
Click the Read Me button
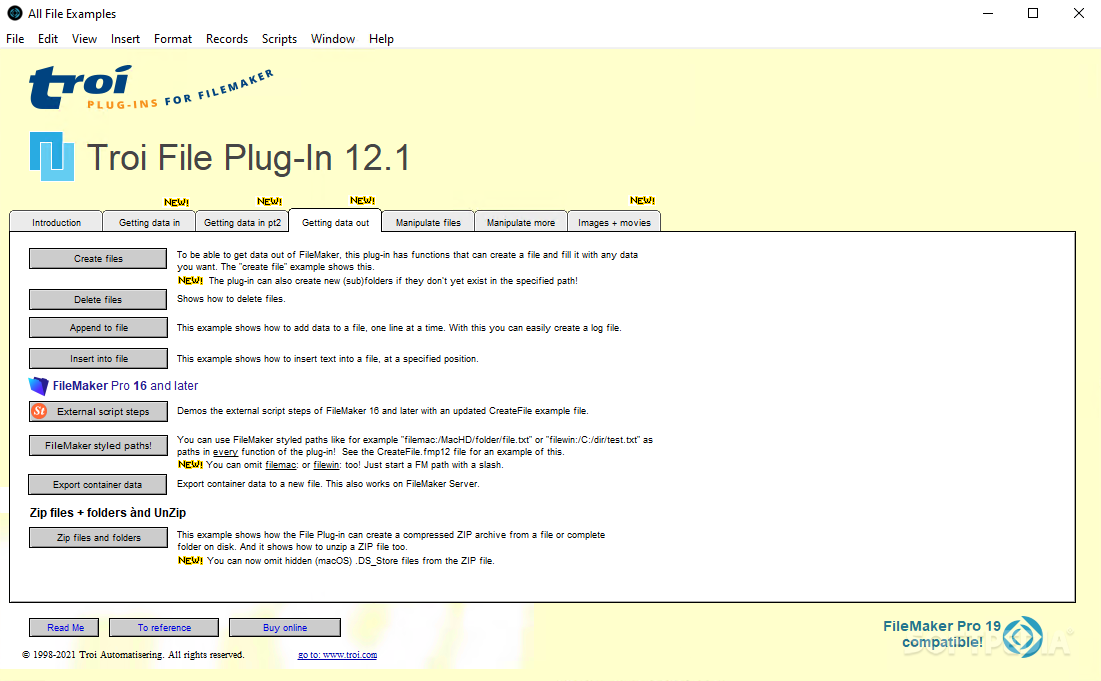click(x=64, y=627)
